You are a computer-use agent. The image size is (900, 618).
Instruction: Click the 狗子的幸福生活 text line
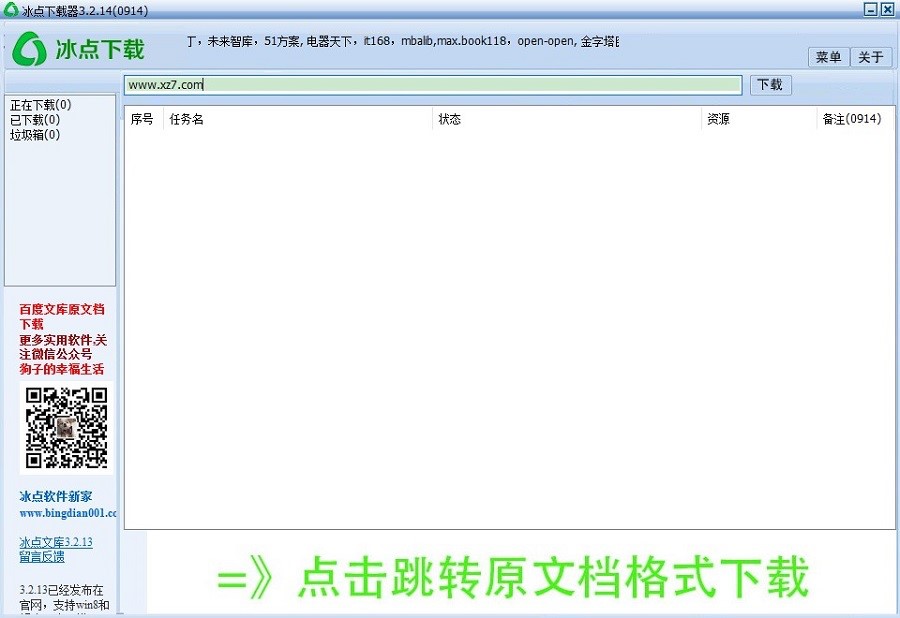point(62,369)
